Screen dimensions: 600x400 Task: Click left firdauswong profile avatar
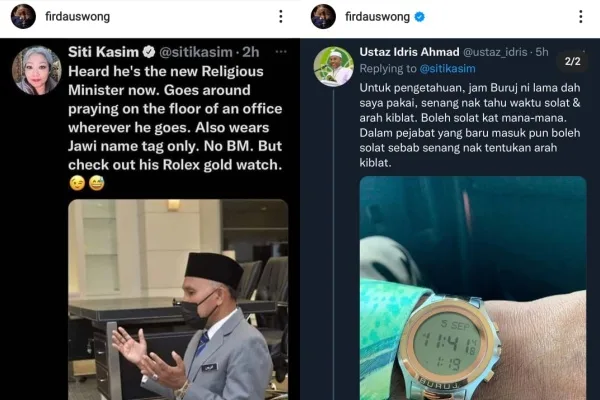pos(23,17)
